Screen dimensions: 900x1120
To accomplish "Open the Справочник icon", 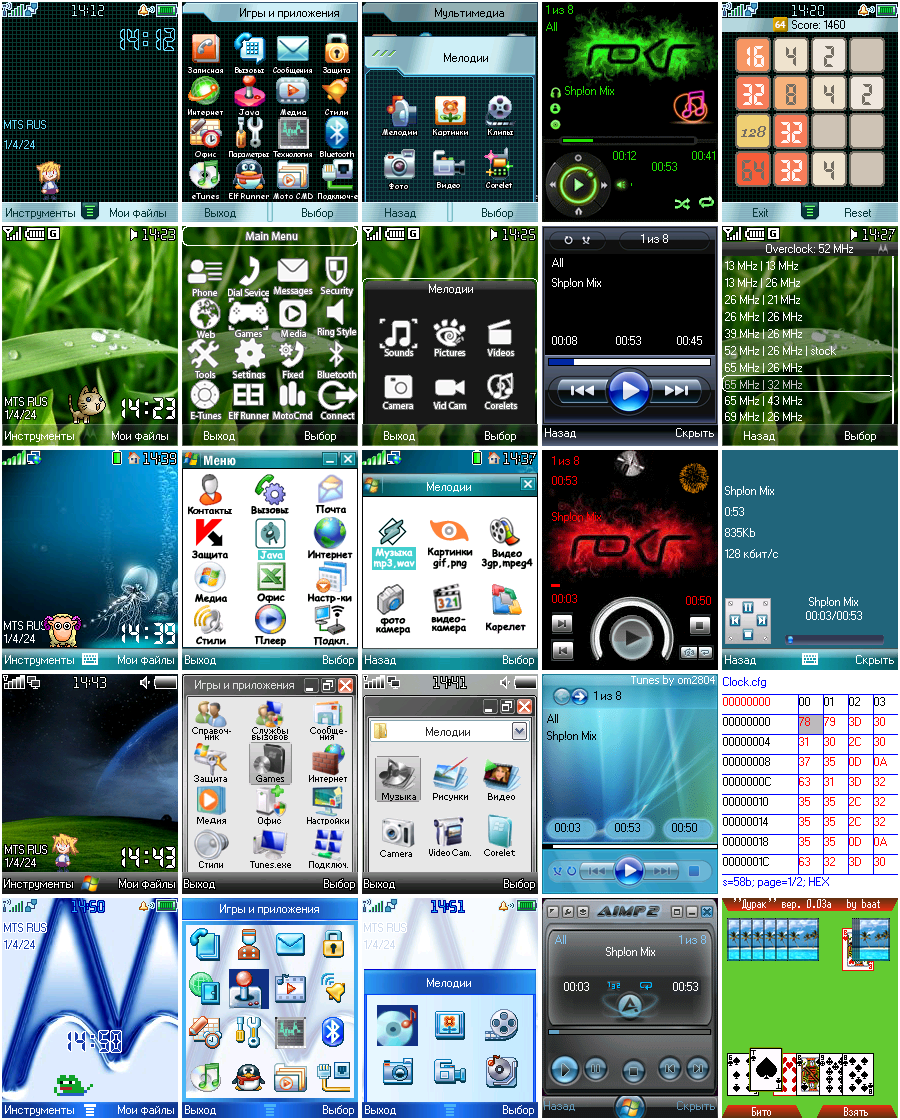I will 211,714.
